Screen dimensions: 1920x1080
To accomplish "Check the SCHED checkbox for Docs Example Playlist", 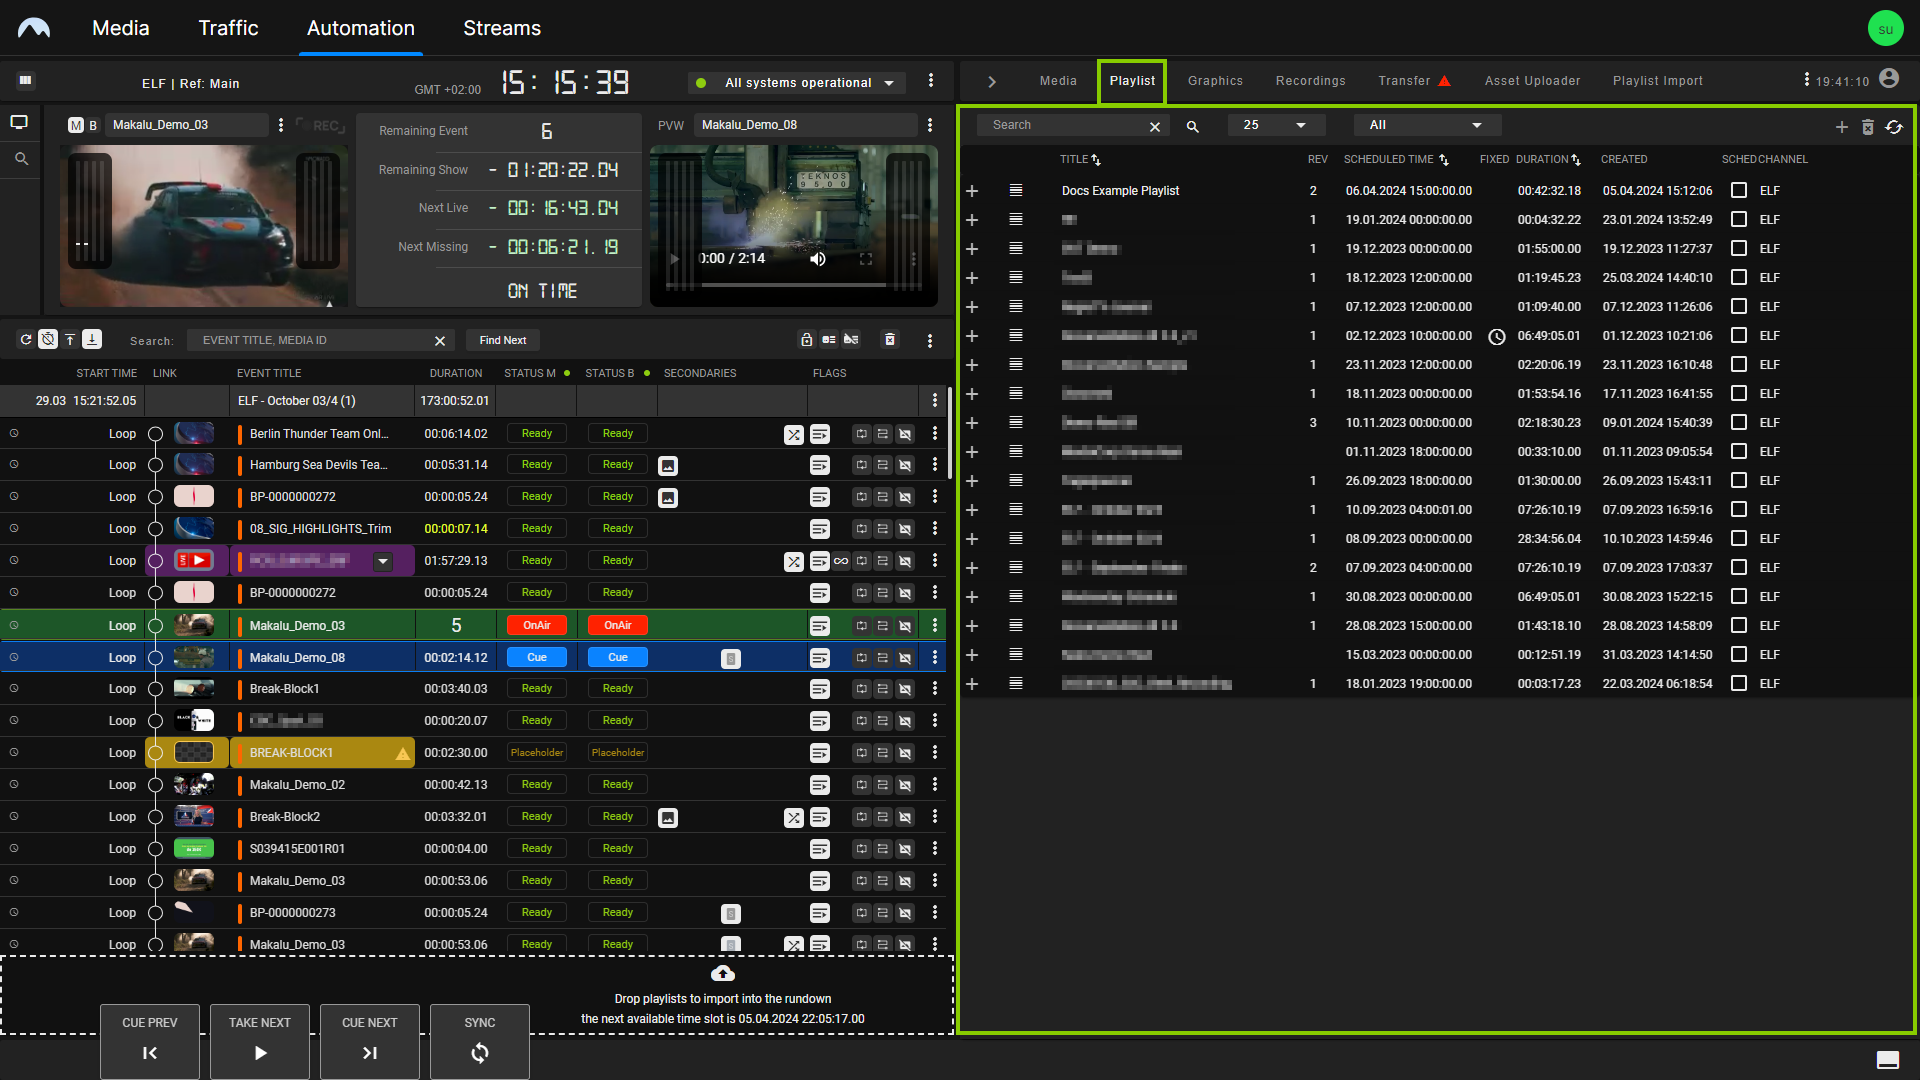I will (1739, 190).
